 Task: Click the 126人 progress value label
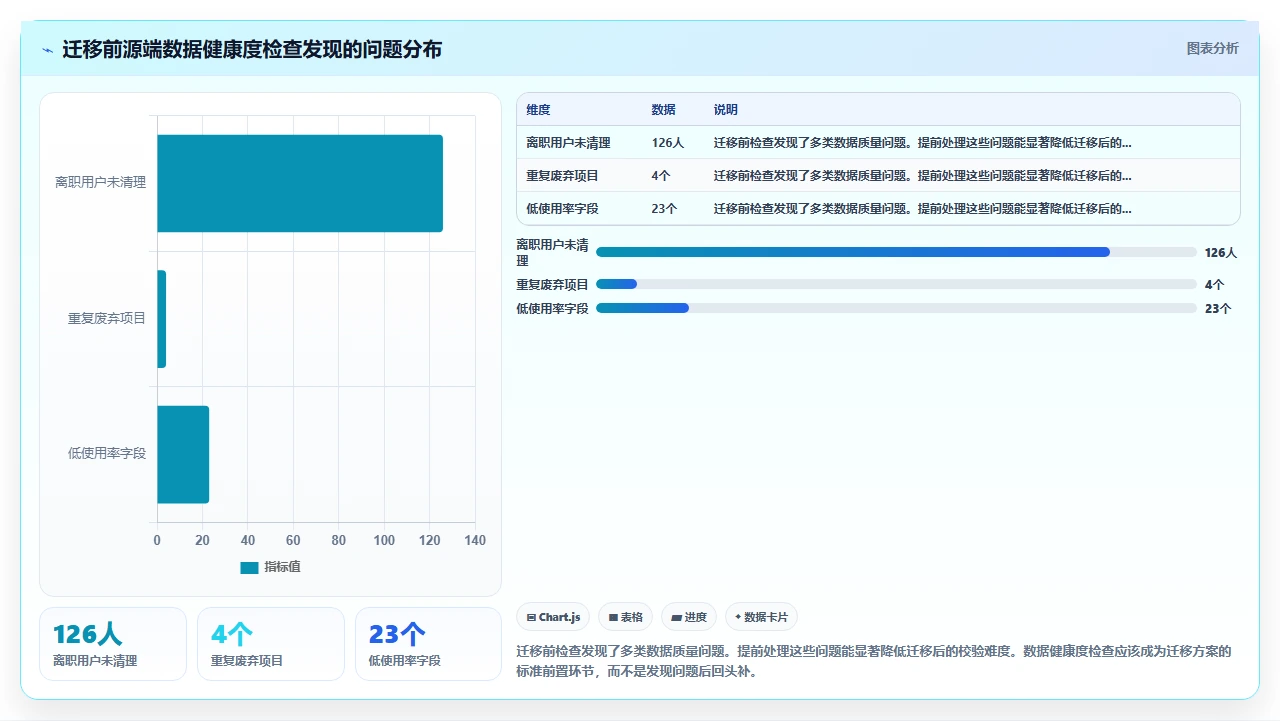click(1221, 253)
